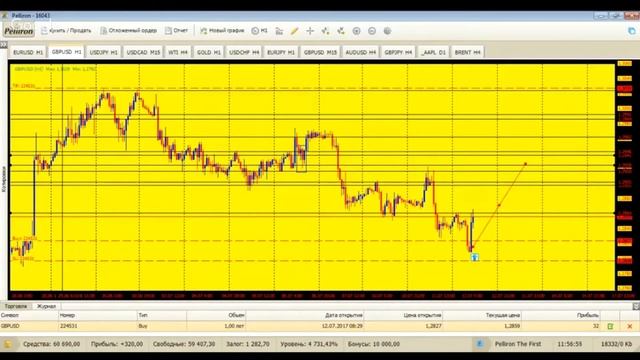
Task: Open the Купить / Продать order dialog
Action: (x=66, y=31)
